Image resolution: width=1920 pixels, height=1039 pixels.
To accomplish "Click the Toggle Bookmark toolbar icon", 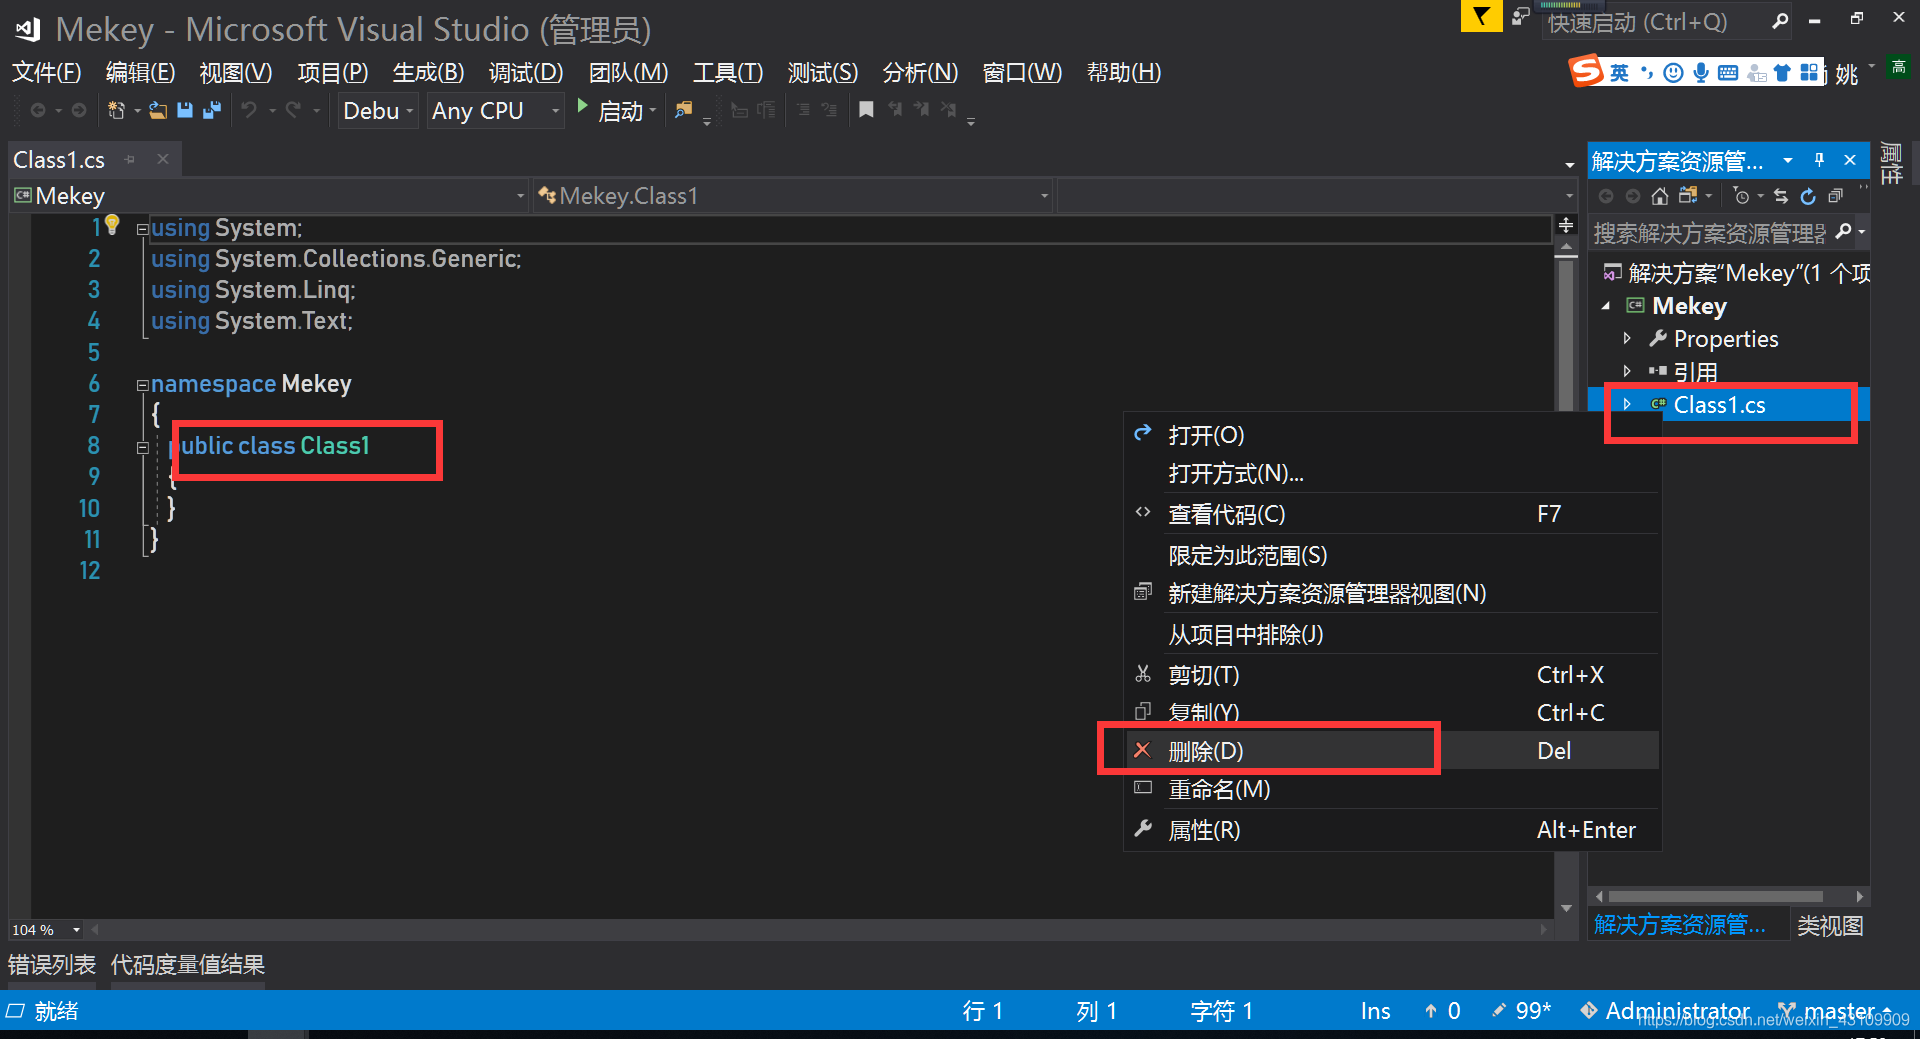I will [866, 110].
